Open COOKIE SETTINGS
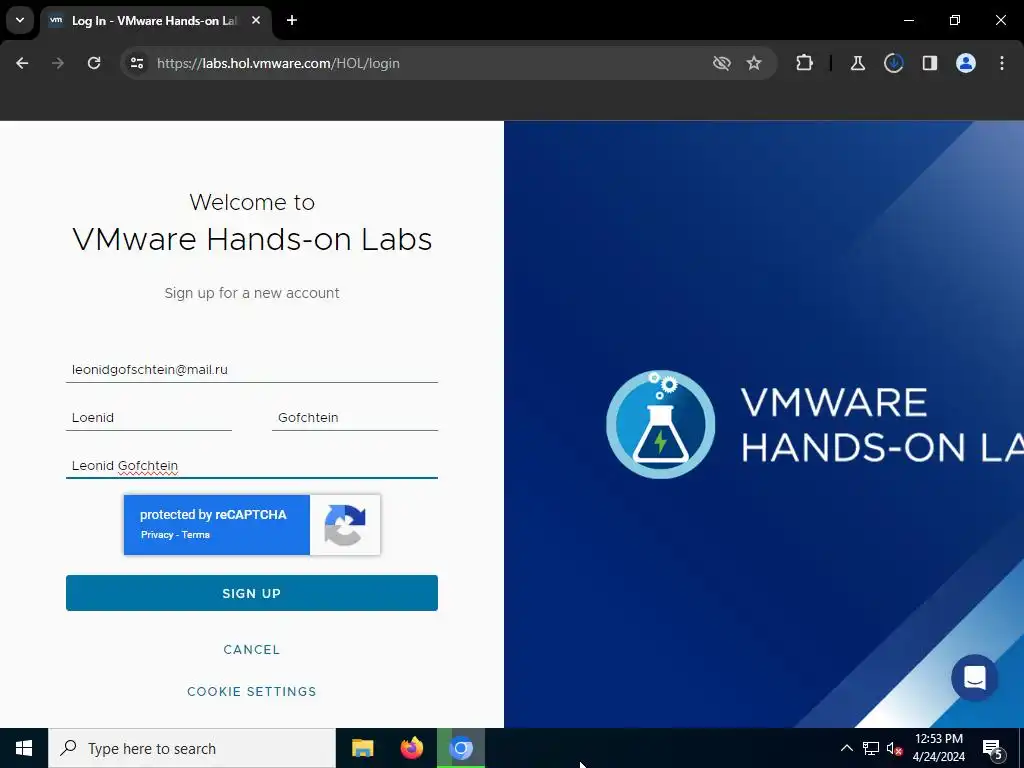The image size is (1024, 768). (251, 692)
